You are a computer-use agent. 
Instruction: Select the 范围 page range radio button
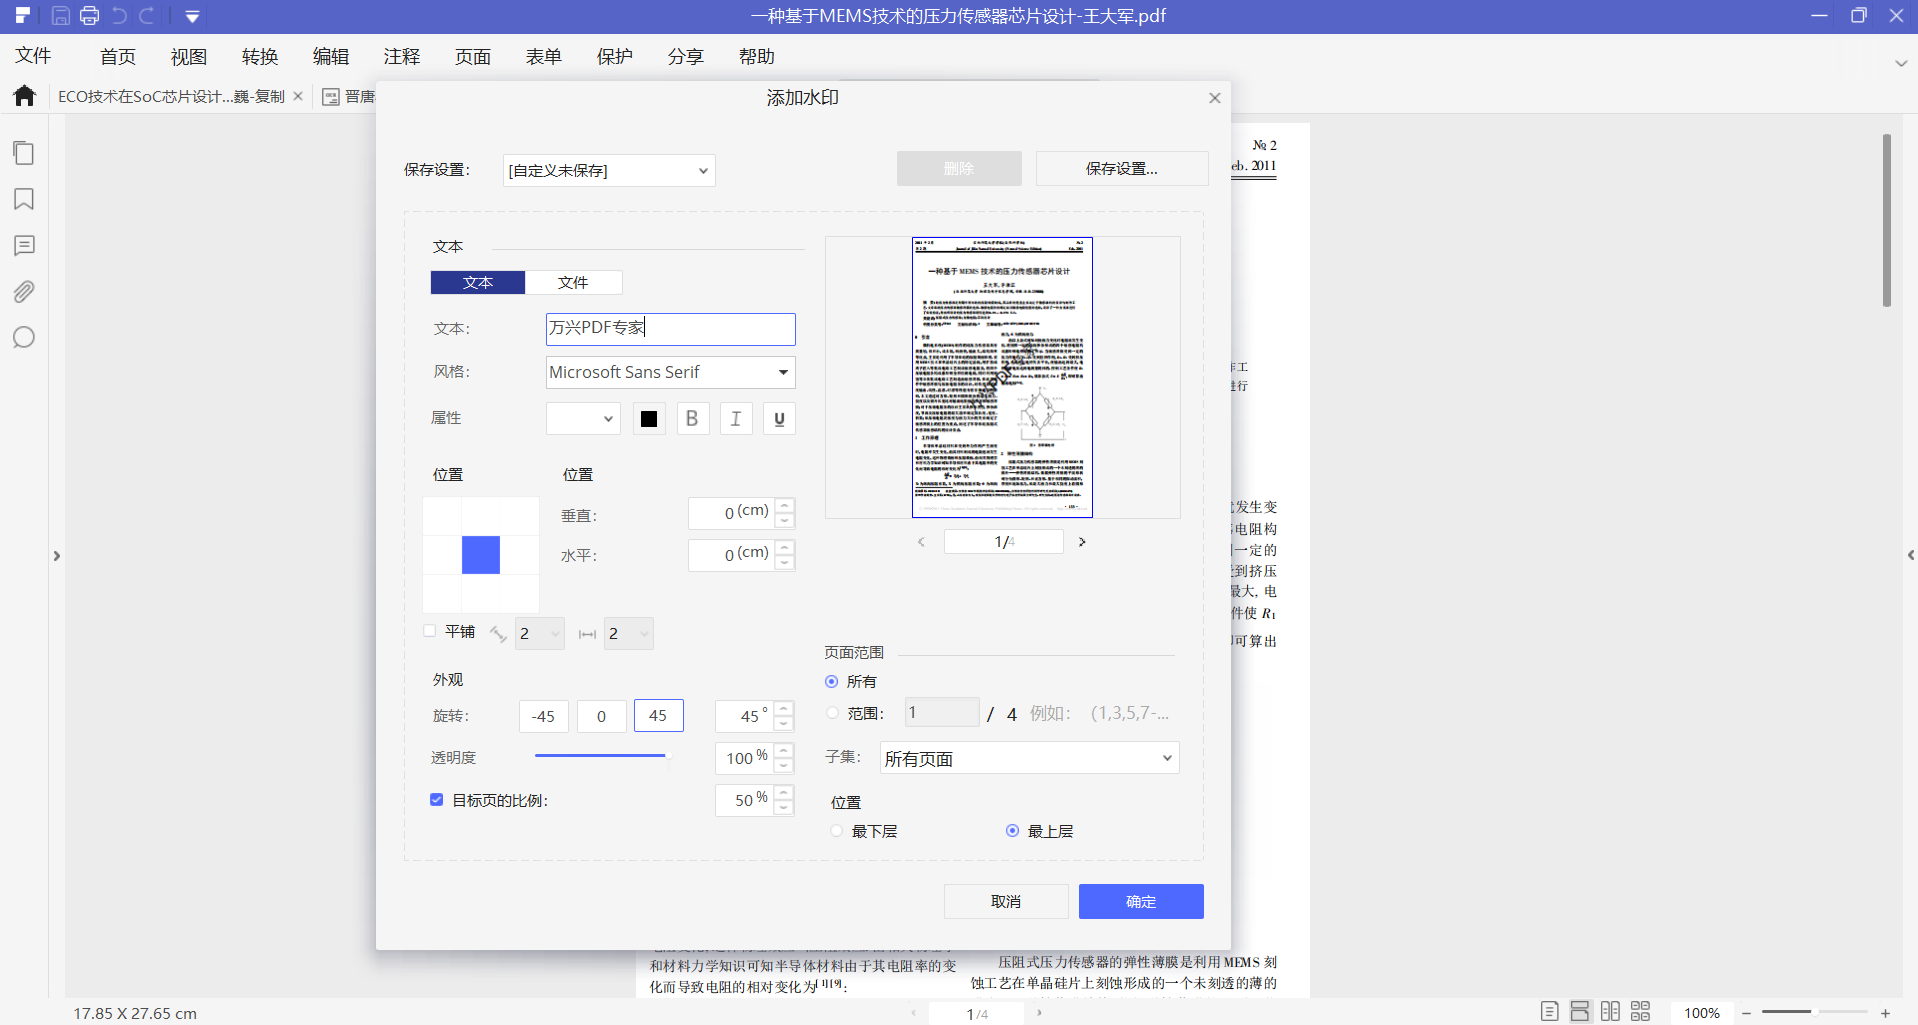point(832,712)
